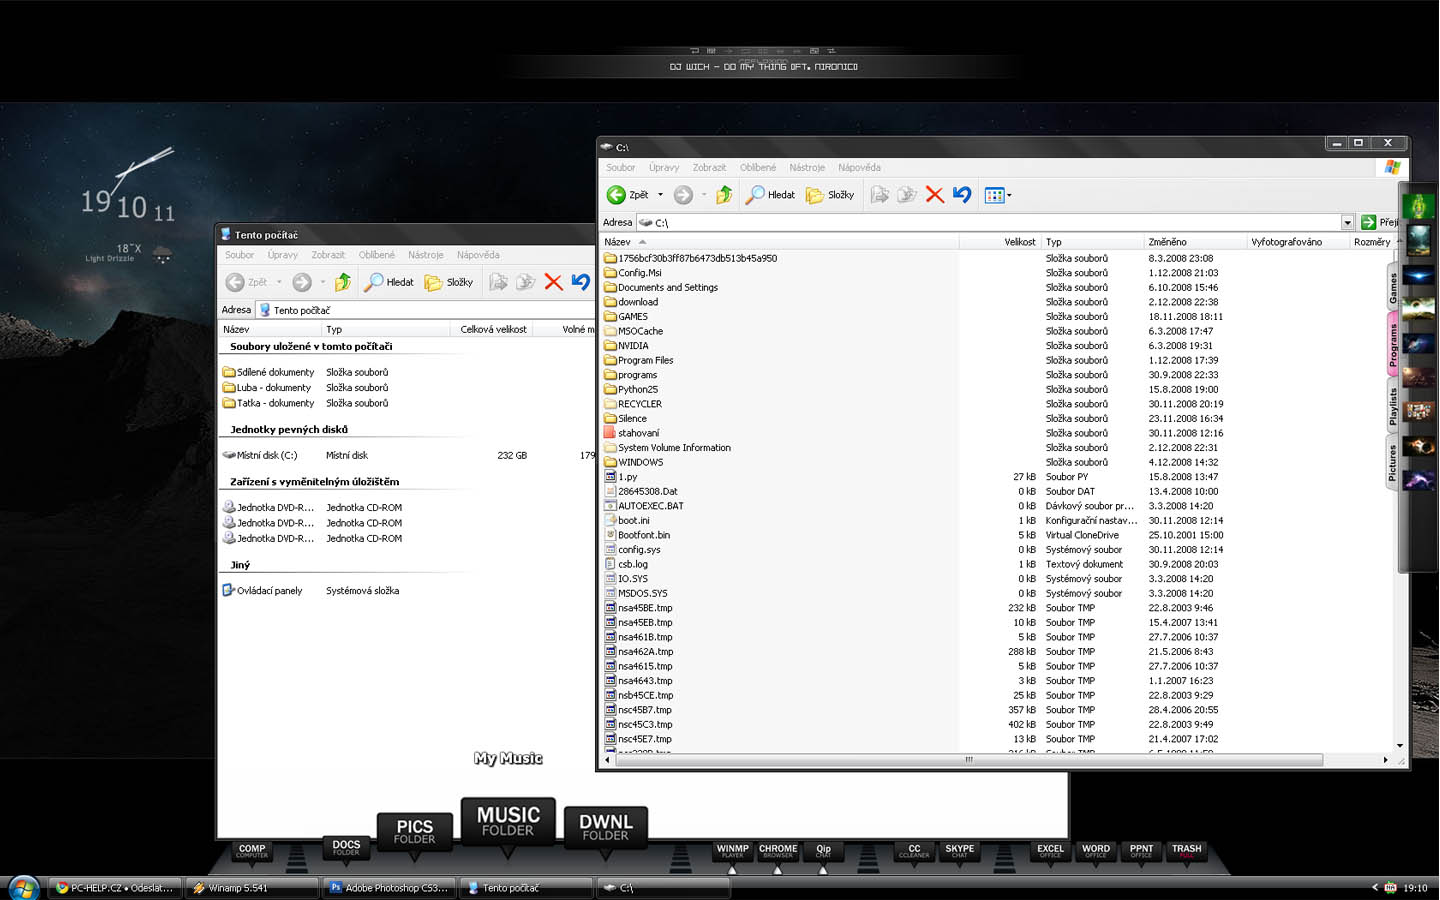Sort files by the Velikost column header
Screen dimensions: 1440x900
[x=1019, y=242]
